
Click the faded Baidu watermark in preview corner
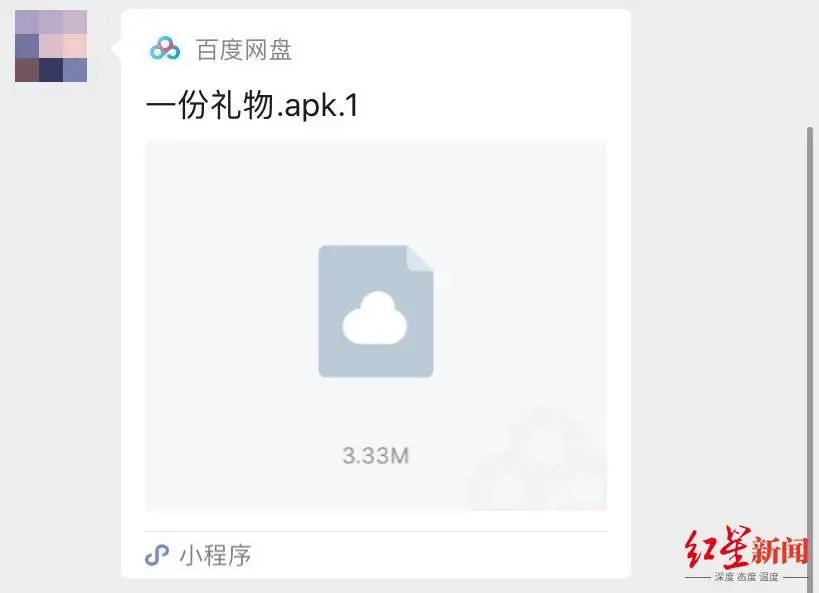pos(538,460)
